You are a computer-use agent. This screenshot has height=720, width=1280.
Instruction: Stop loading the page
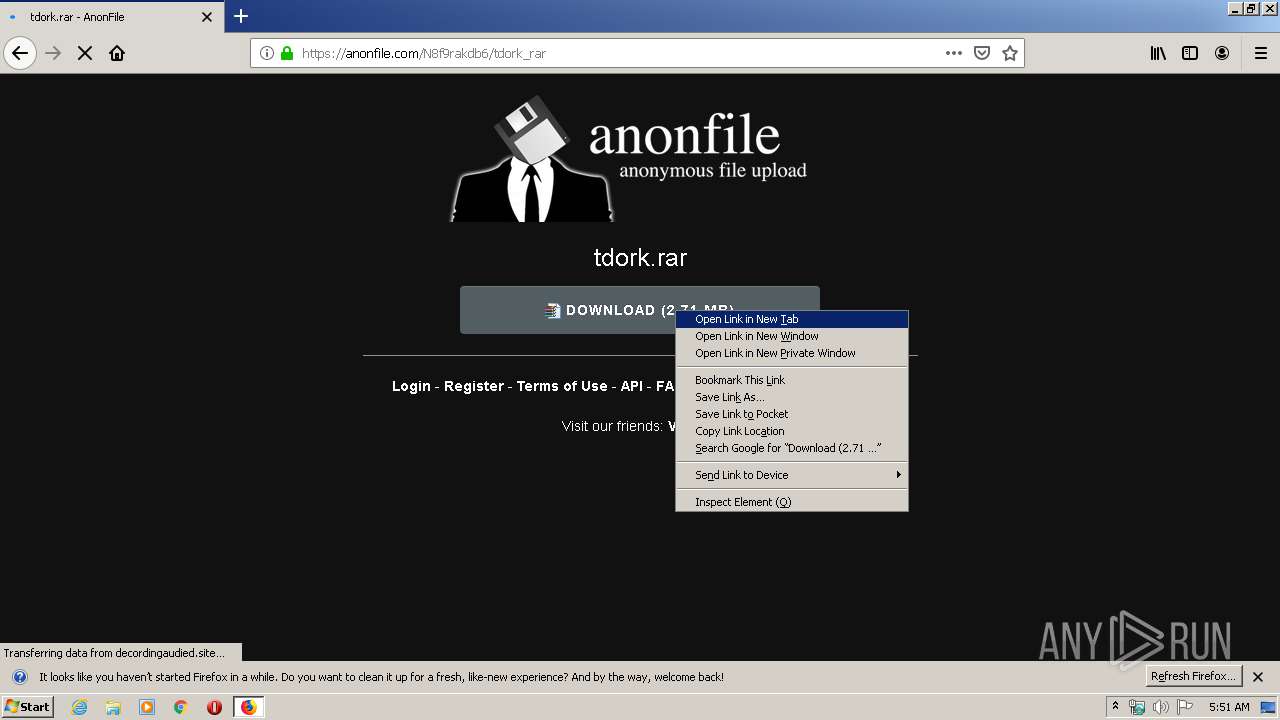(85, 53)
